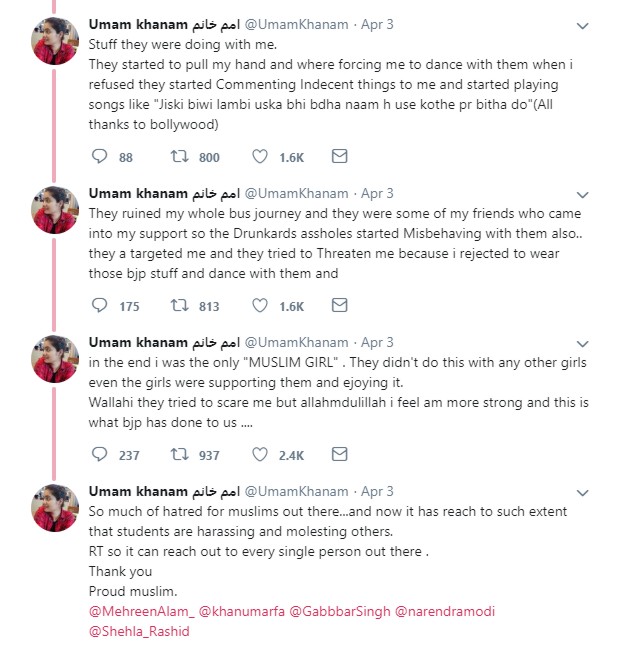Like the tweet with 937 retweets
Screen dimensions: 623x649
260,454
